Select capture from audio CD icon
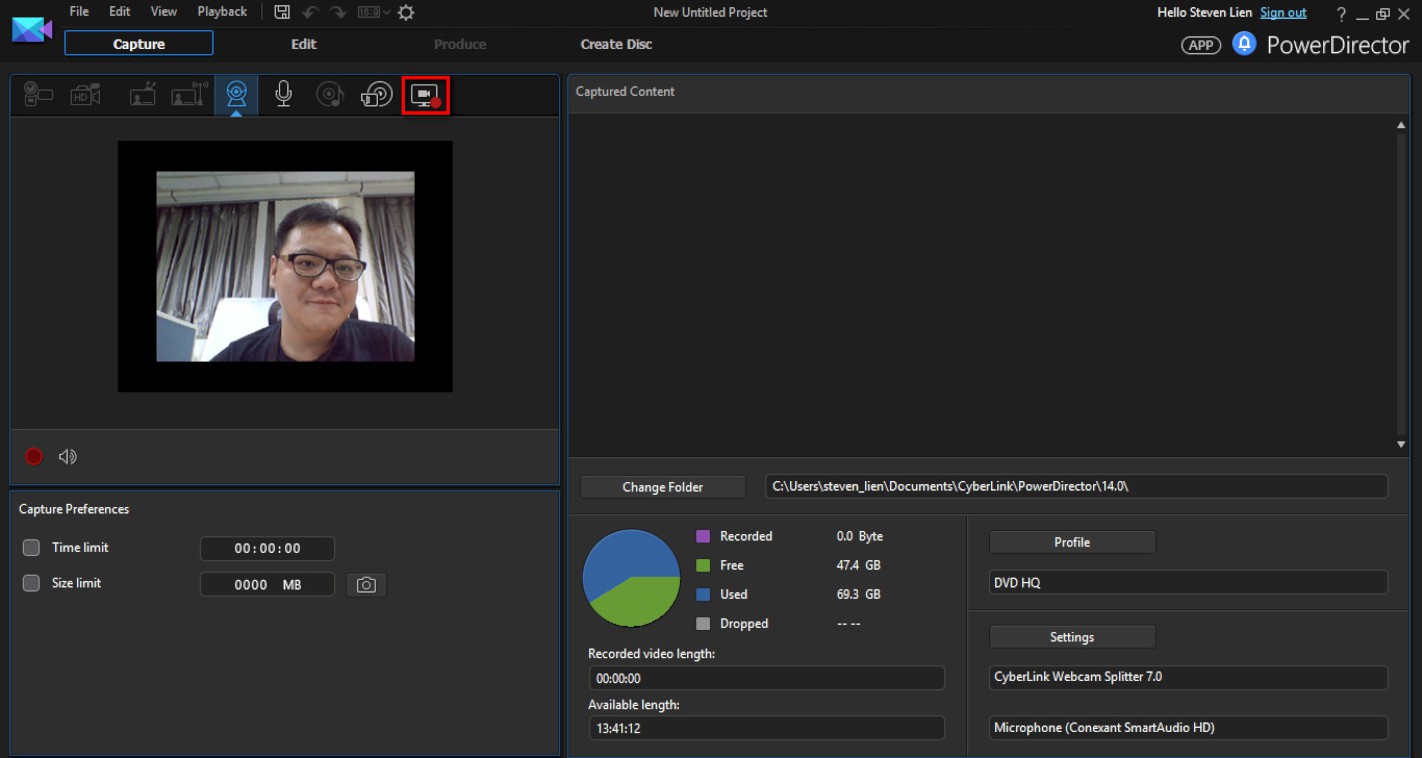This screenshot has height=758, width=1422. [330, 95]
